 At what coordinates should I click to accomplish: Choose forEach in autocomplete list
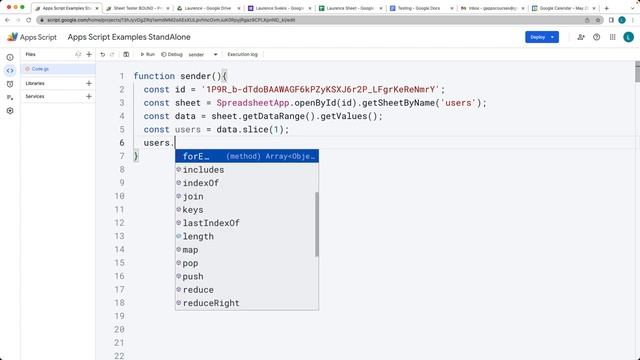tap(247, 156)
